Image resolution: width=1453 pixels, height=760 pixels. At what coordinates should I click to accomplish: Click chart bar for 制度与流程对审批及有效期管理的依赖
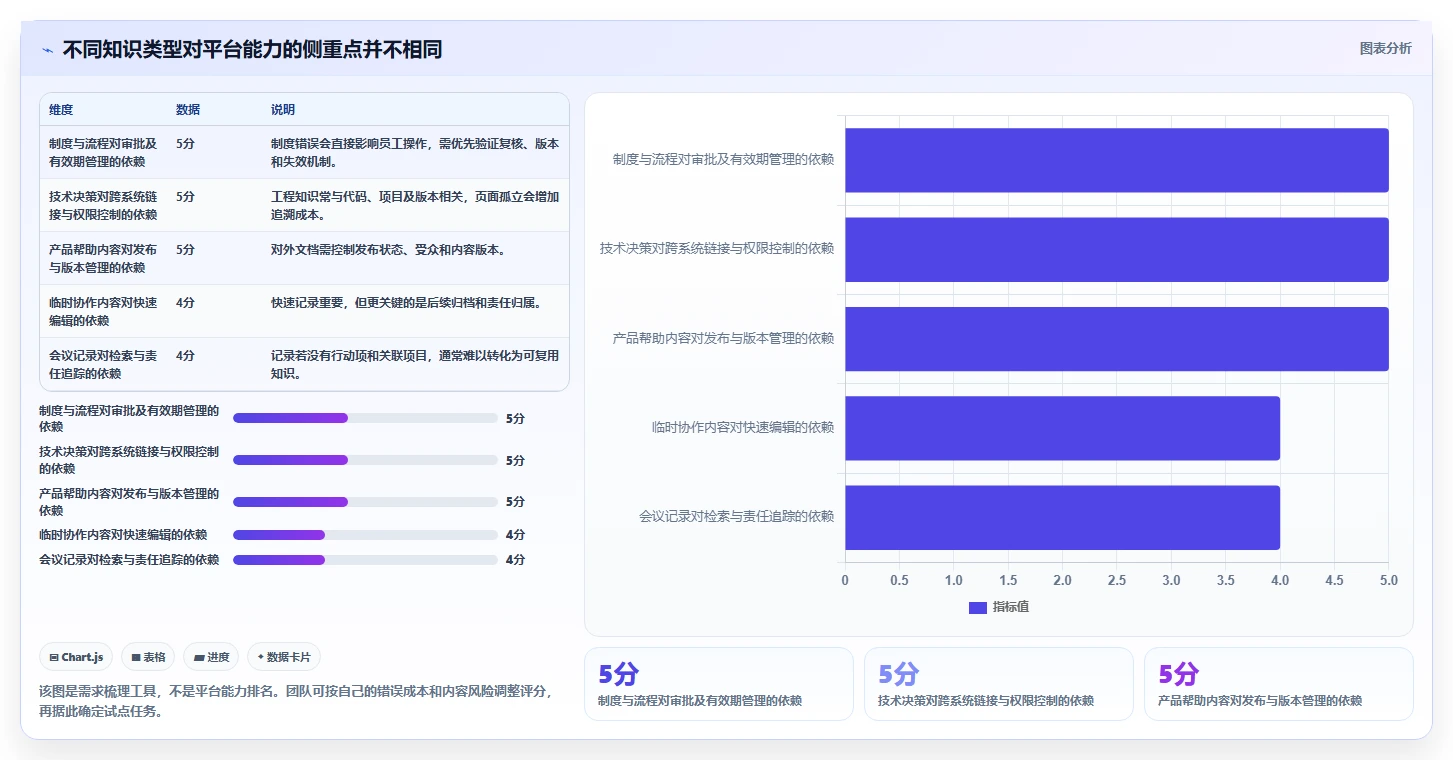[1117, 160]
